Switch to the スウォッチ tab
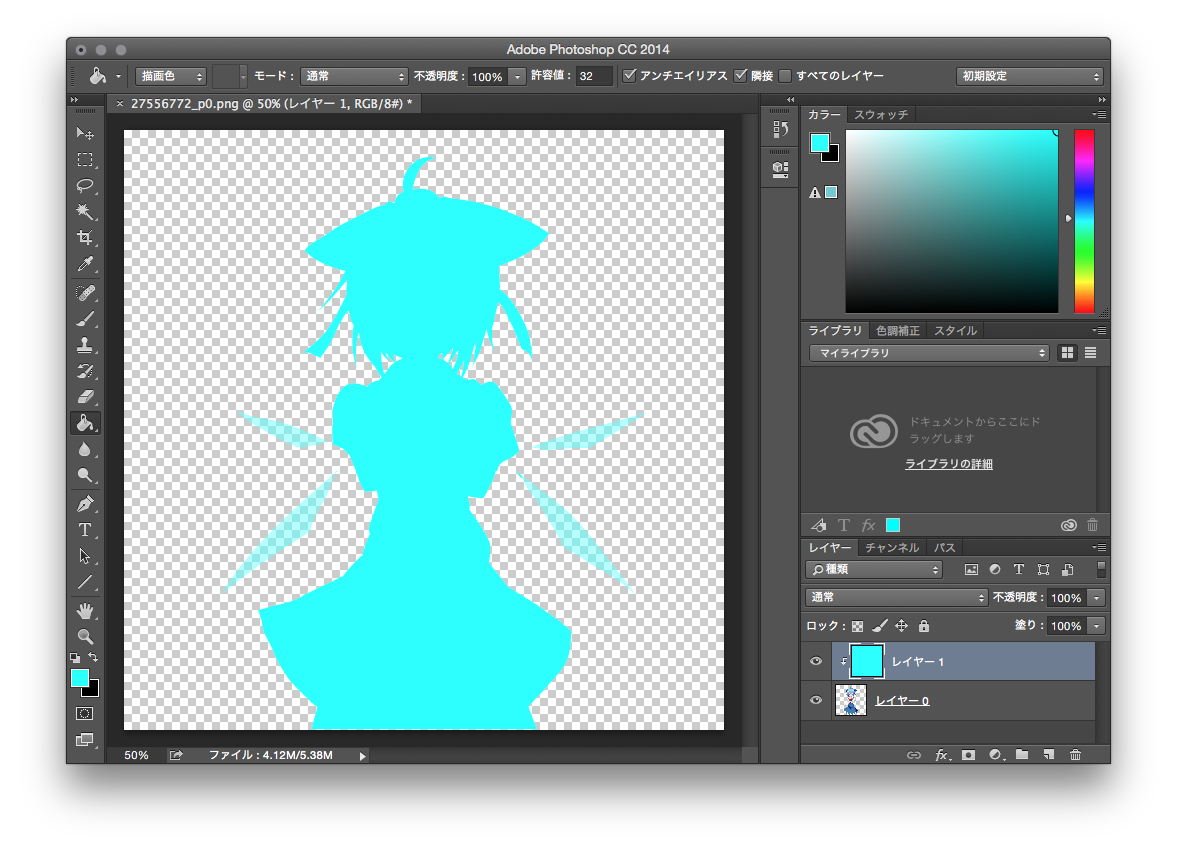Screen dimensions: 1177x854 [x=881, y=115]
